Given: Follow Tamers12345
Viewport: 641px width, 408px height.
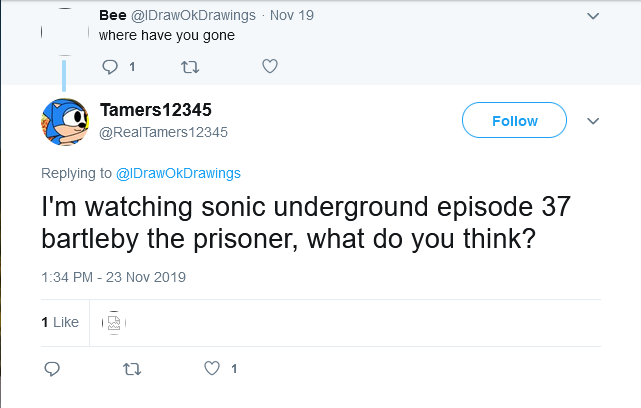Looking at the screenshot, I should coord(514,121).
